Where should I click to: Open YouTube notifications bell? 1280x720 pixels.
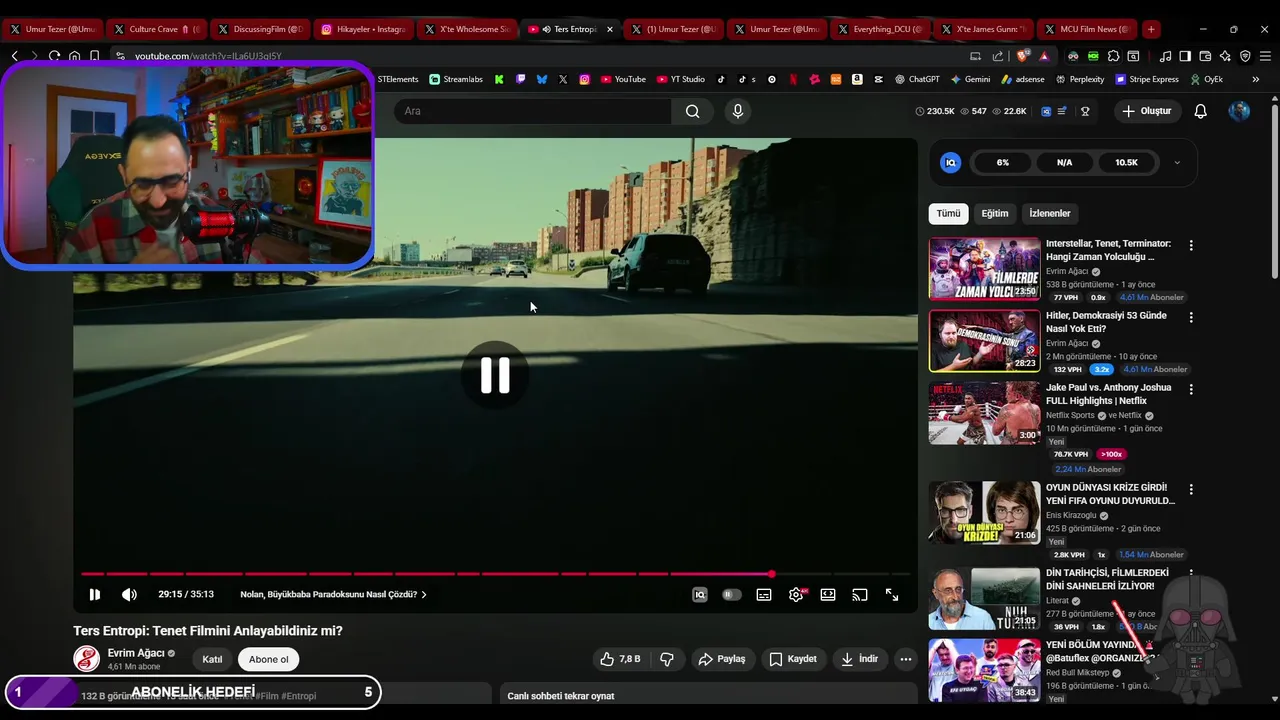pyautogui.click(x=1201, y=111)
